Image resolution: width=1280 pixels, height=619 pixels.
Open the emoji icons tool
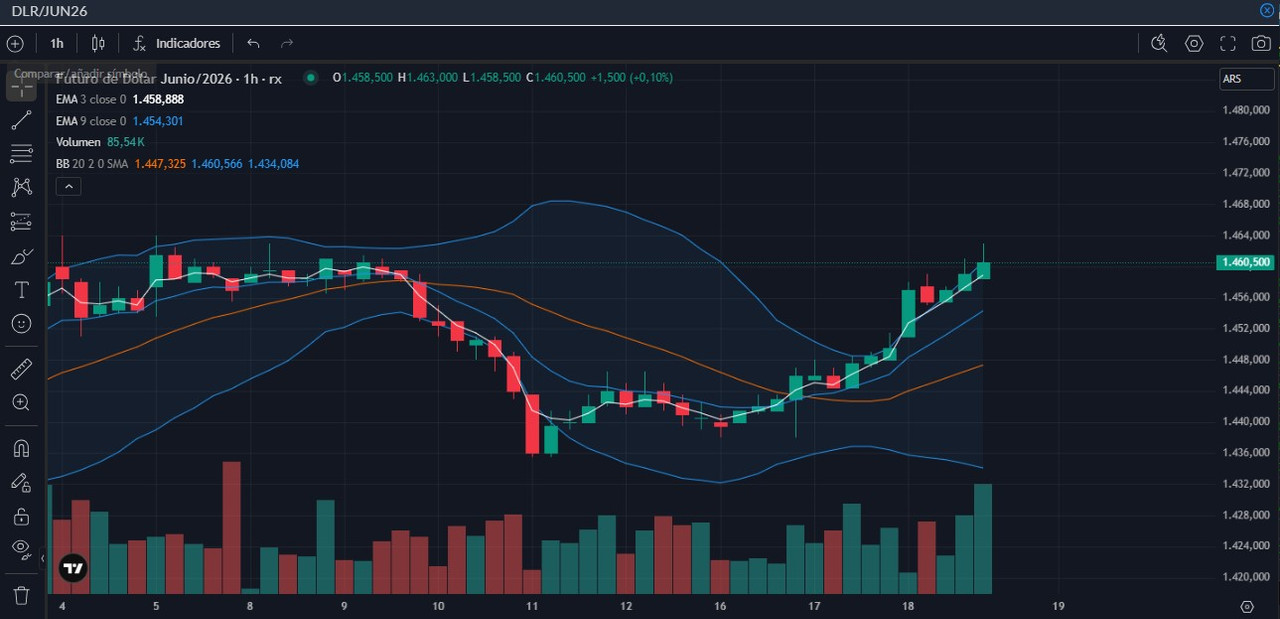point(21,324)
